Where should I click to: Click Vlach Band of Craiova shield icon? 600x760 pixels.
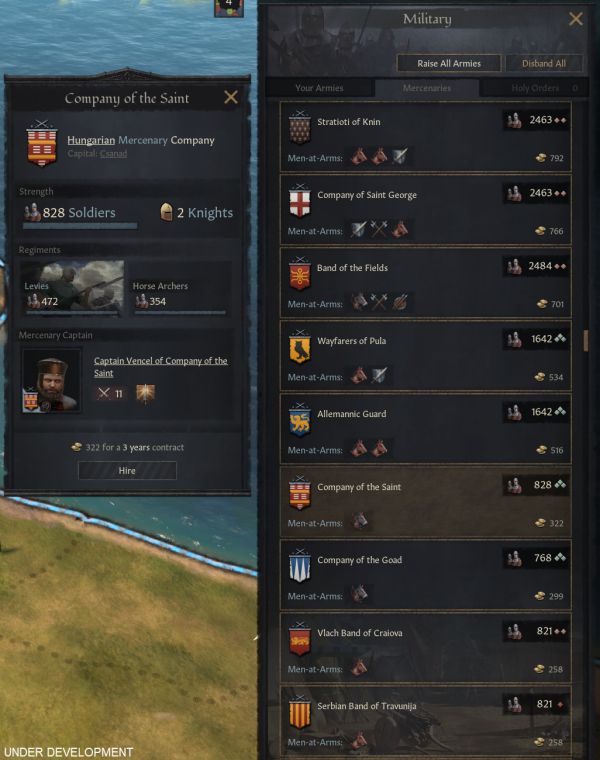click(x=300, y=639)
